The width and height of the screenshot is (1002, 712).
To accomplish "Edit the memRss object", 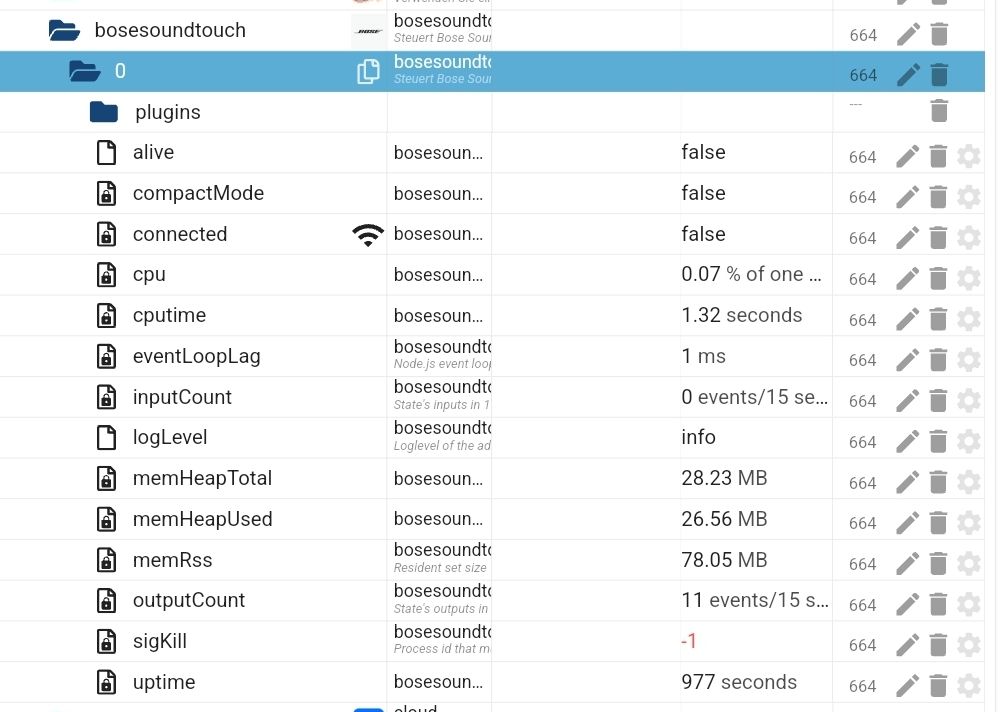I will point(907,564).
